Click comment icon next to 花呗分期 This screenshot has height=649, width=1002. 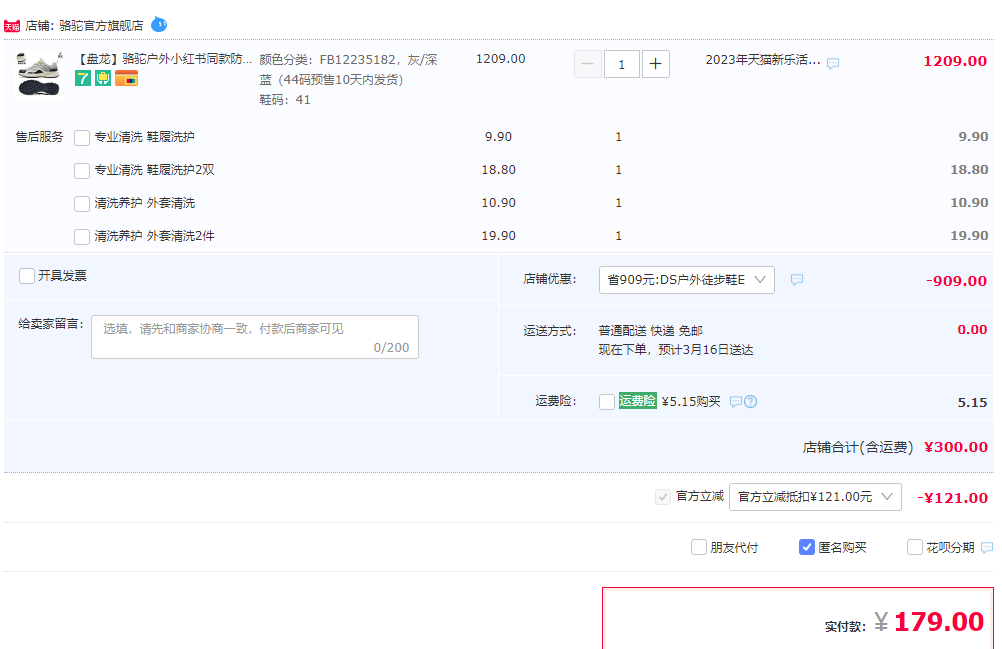[987, 548]
